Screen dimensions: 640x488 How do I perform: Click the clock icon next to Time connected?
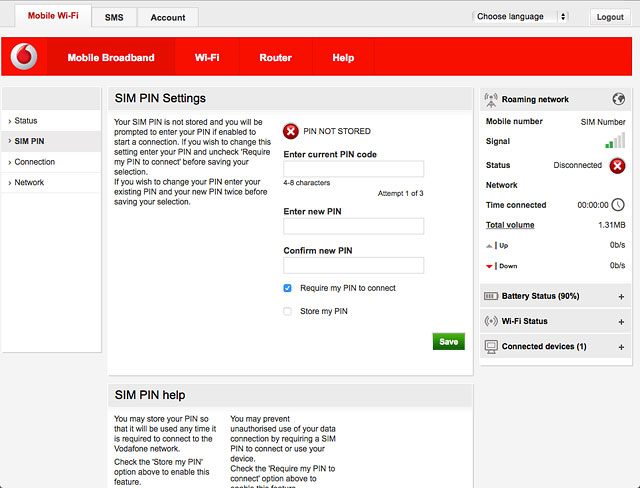(x=618, y=204)
